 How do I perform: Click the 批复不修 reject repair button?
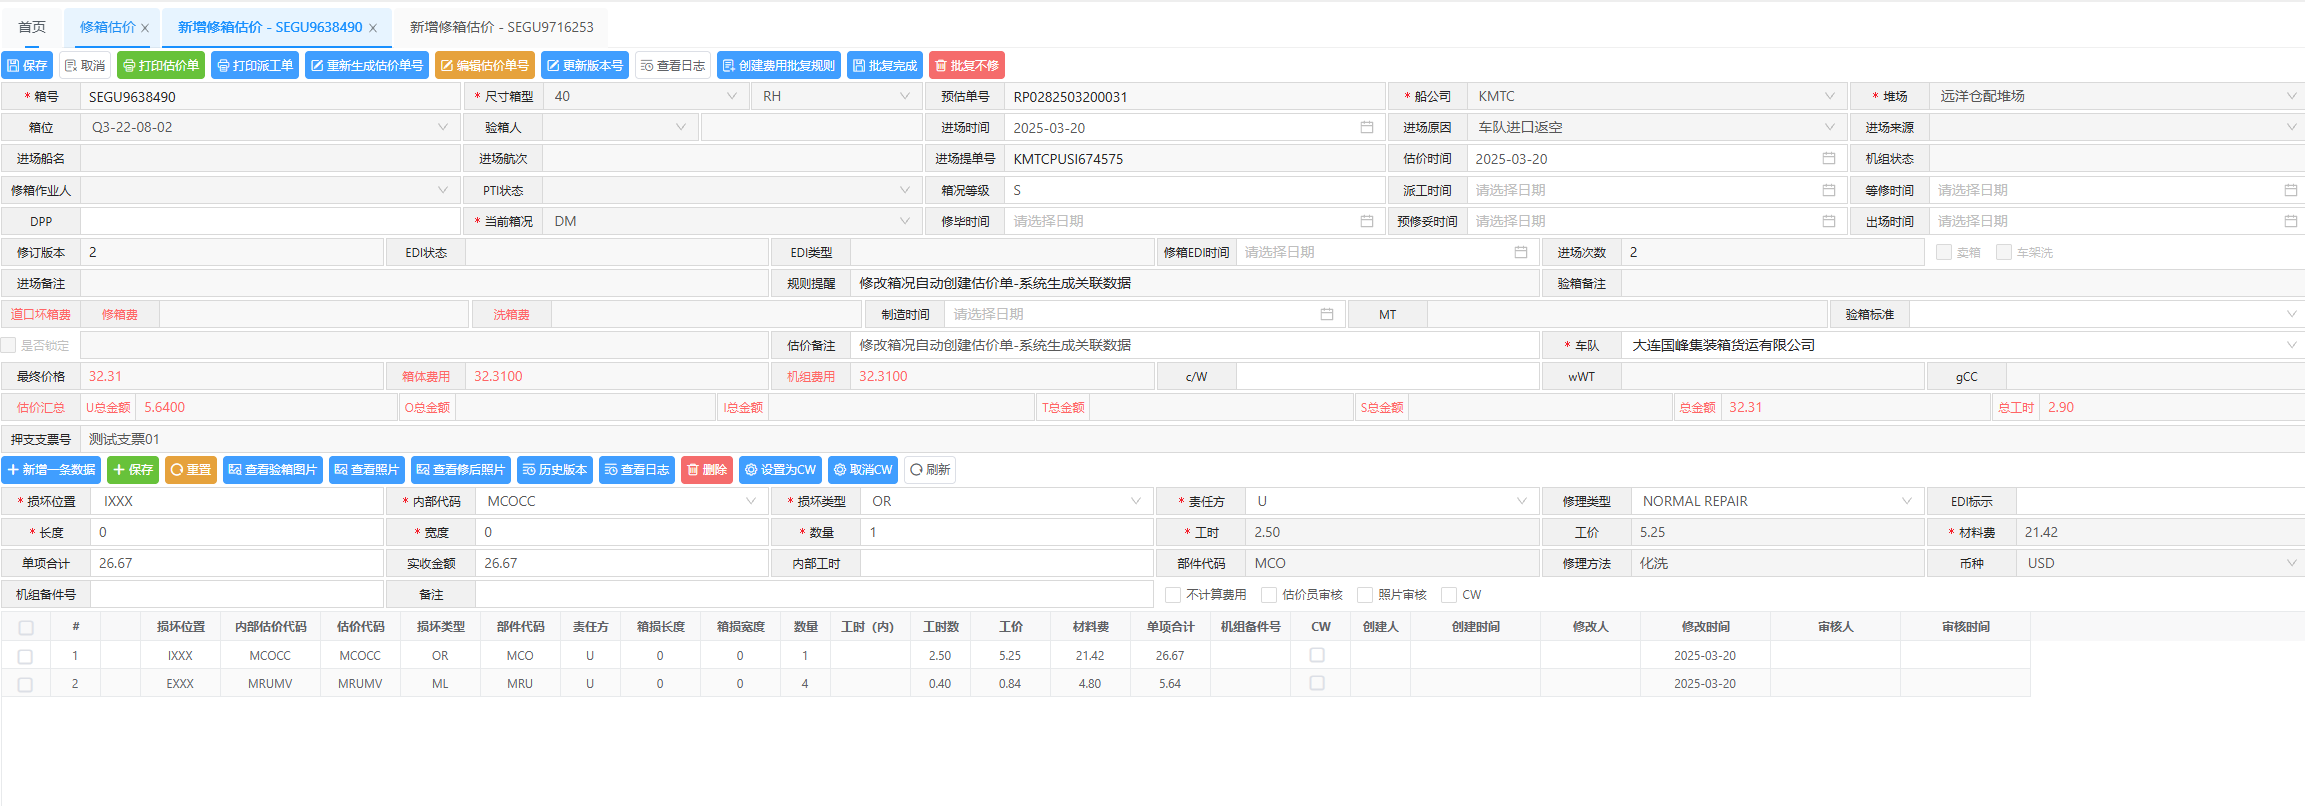click(966, 66)
